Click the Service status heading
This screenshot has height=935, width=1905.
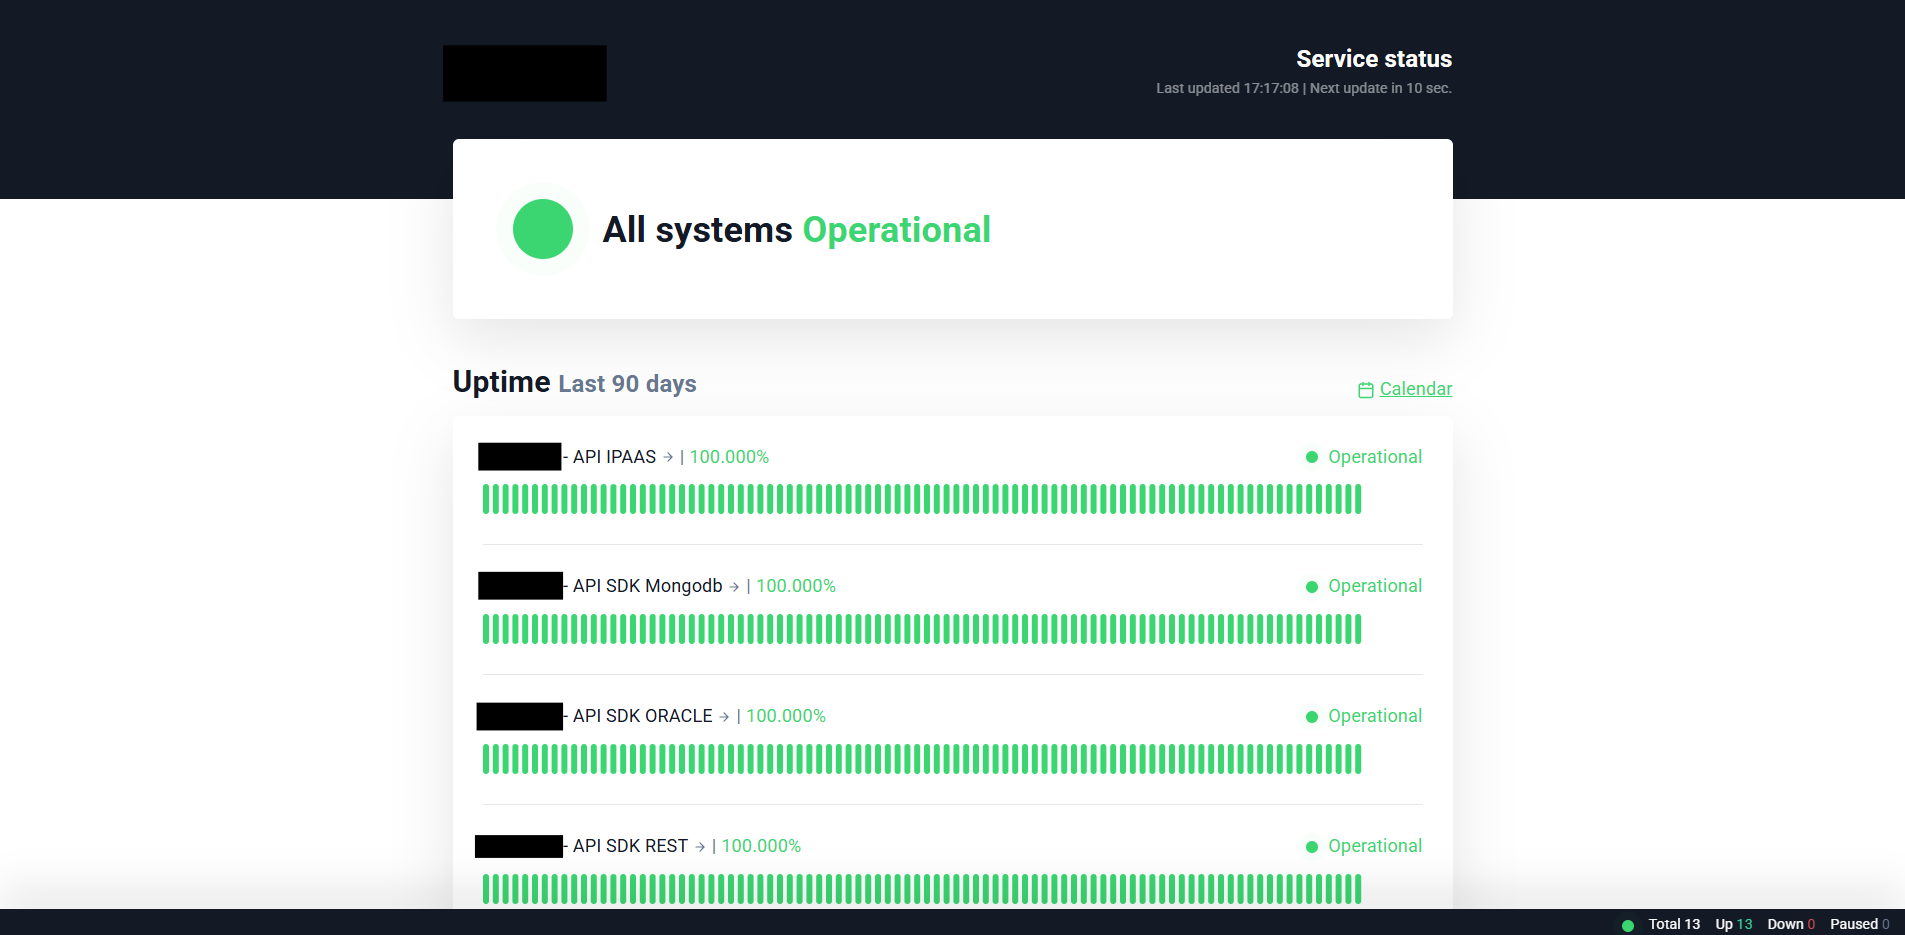tap(1374, 59)
